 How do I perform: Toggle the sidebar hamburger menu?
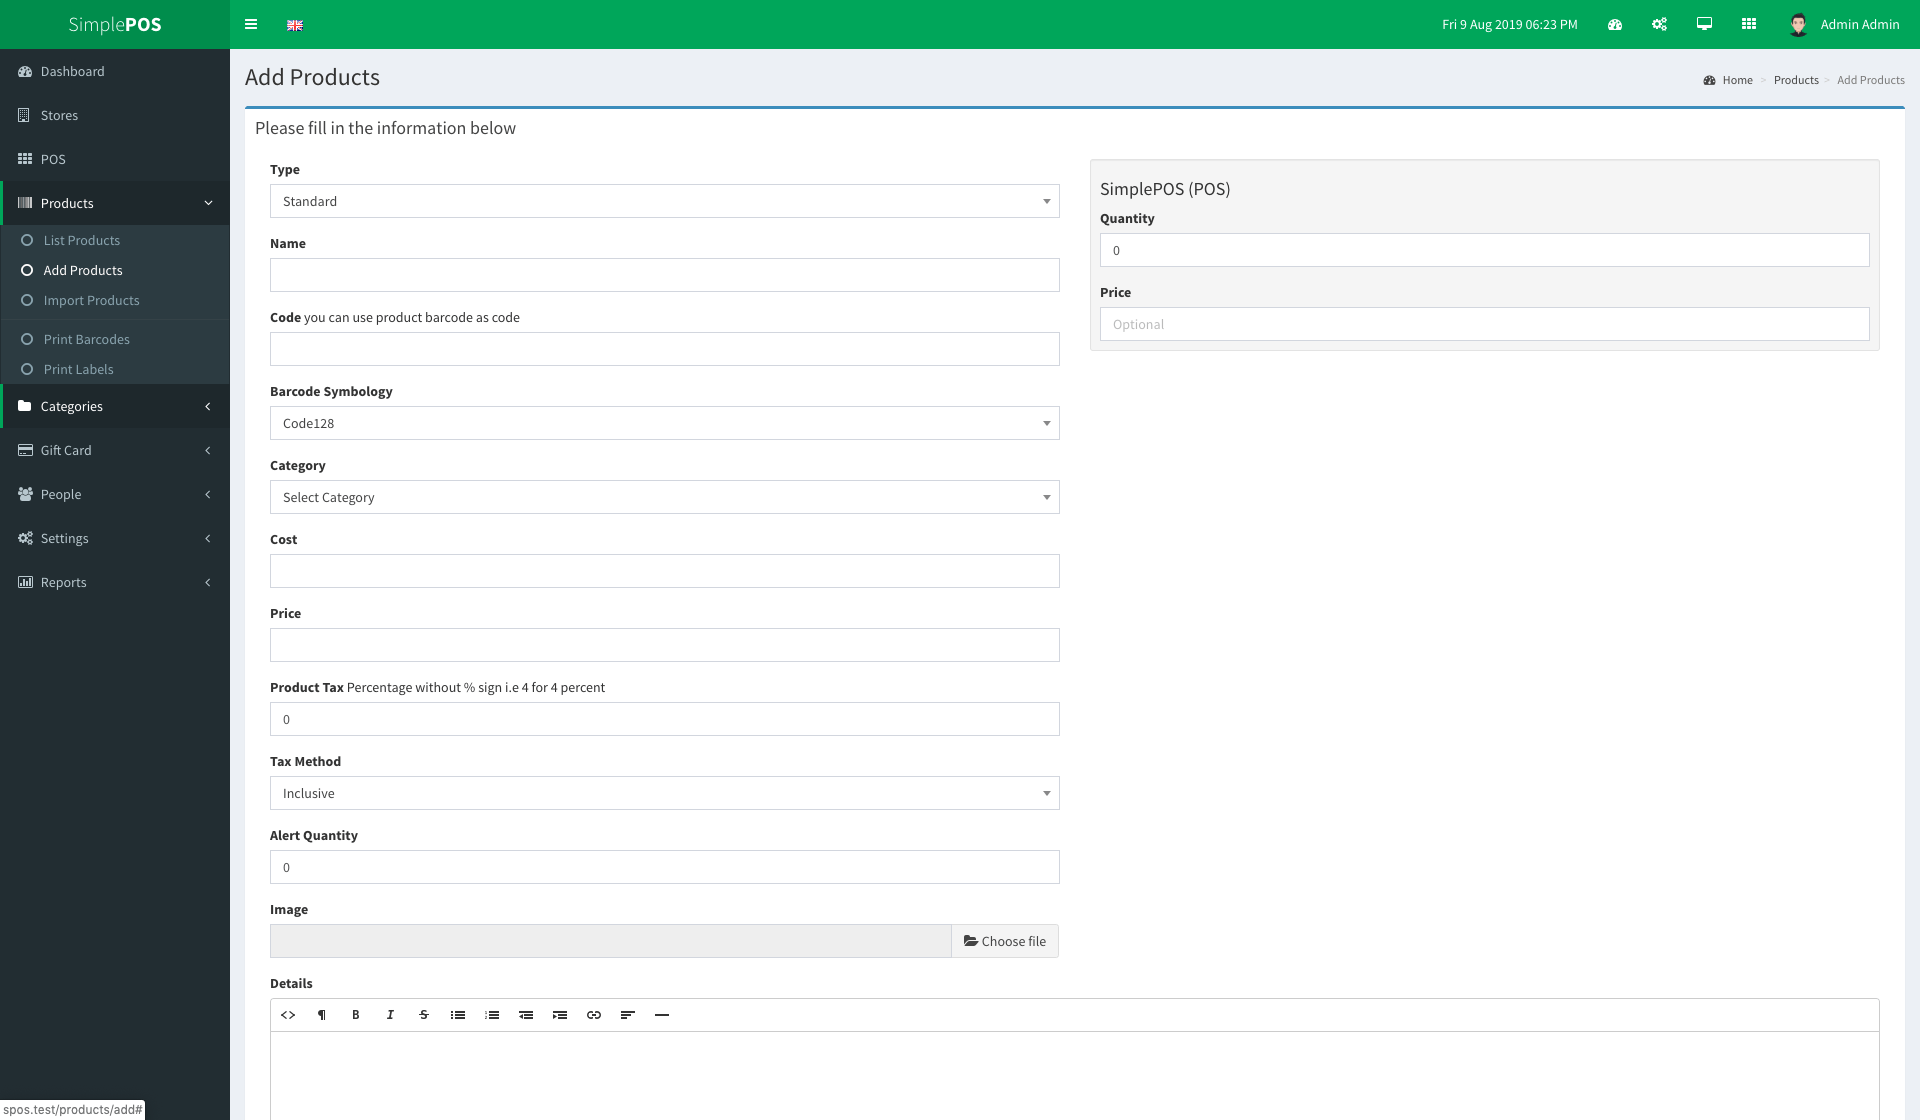tap(251, 24)
